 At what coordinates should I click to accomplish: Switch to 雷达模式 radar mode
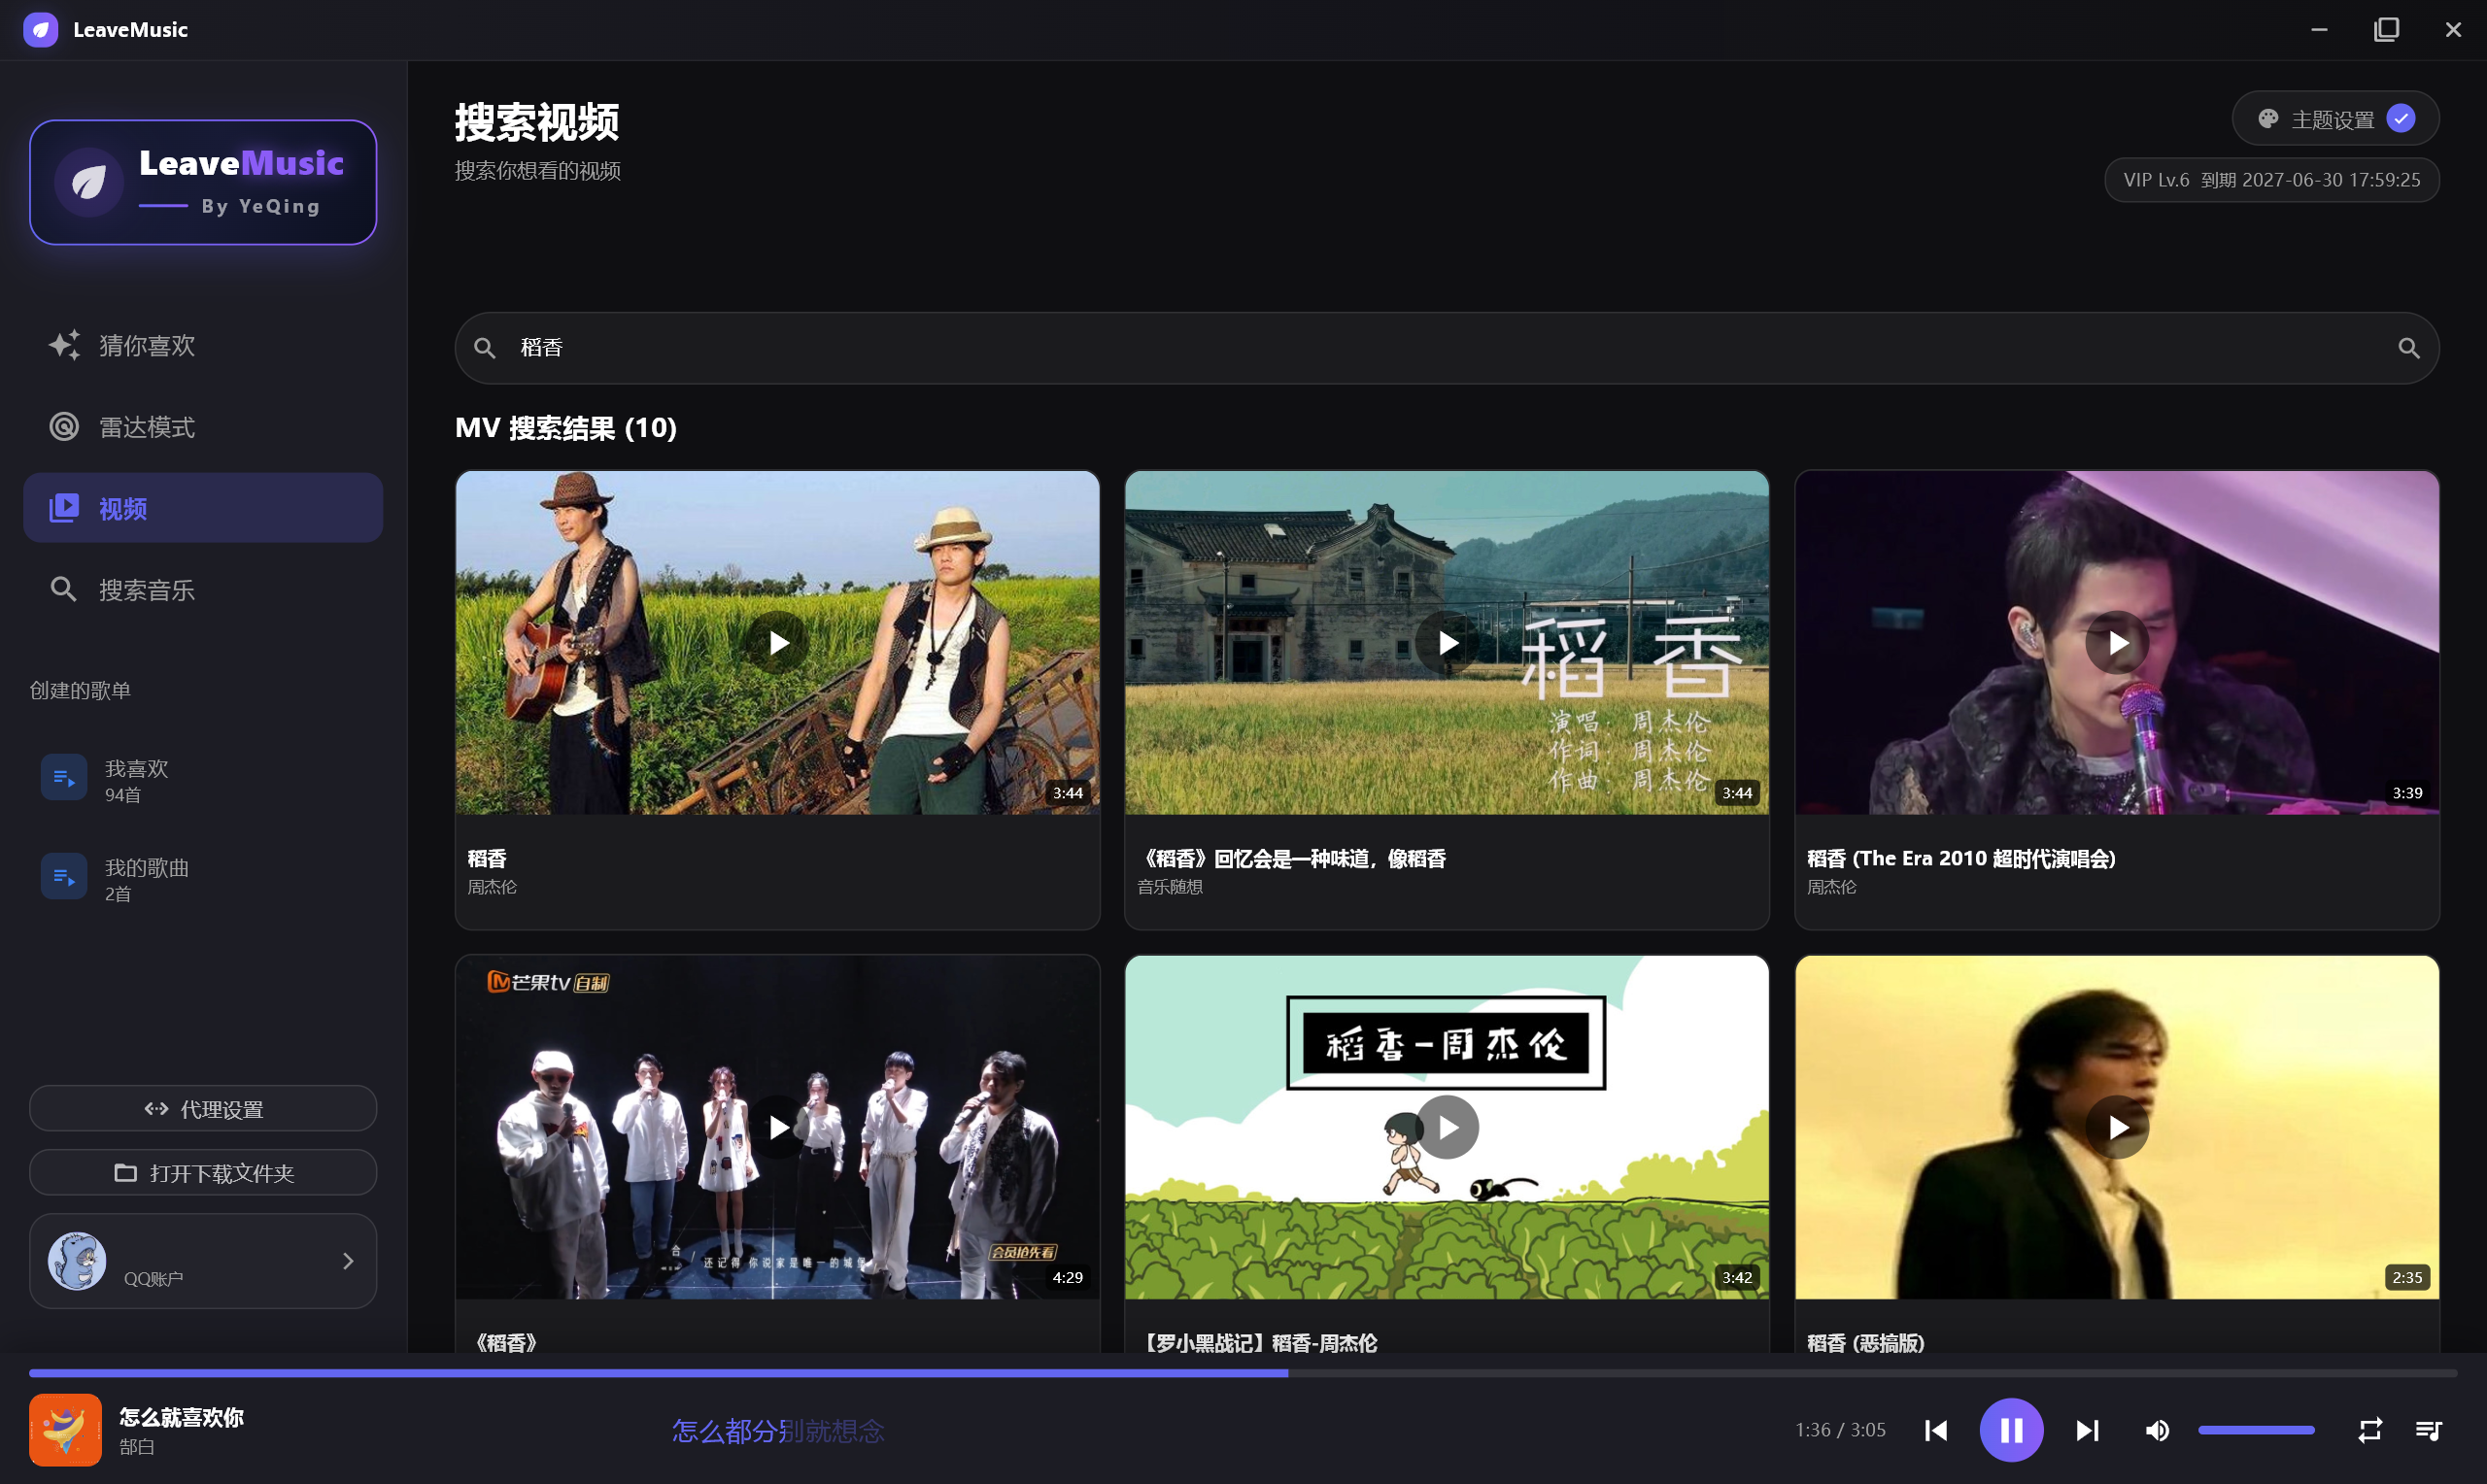[x=203, y=427]
